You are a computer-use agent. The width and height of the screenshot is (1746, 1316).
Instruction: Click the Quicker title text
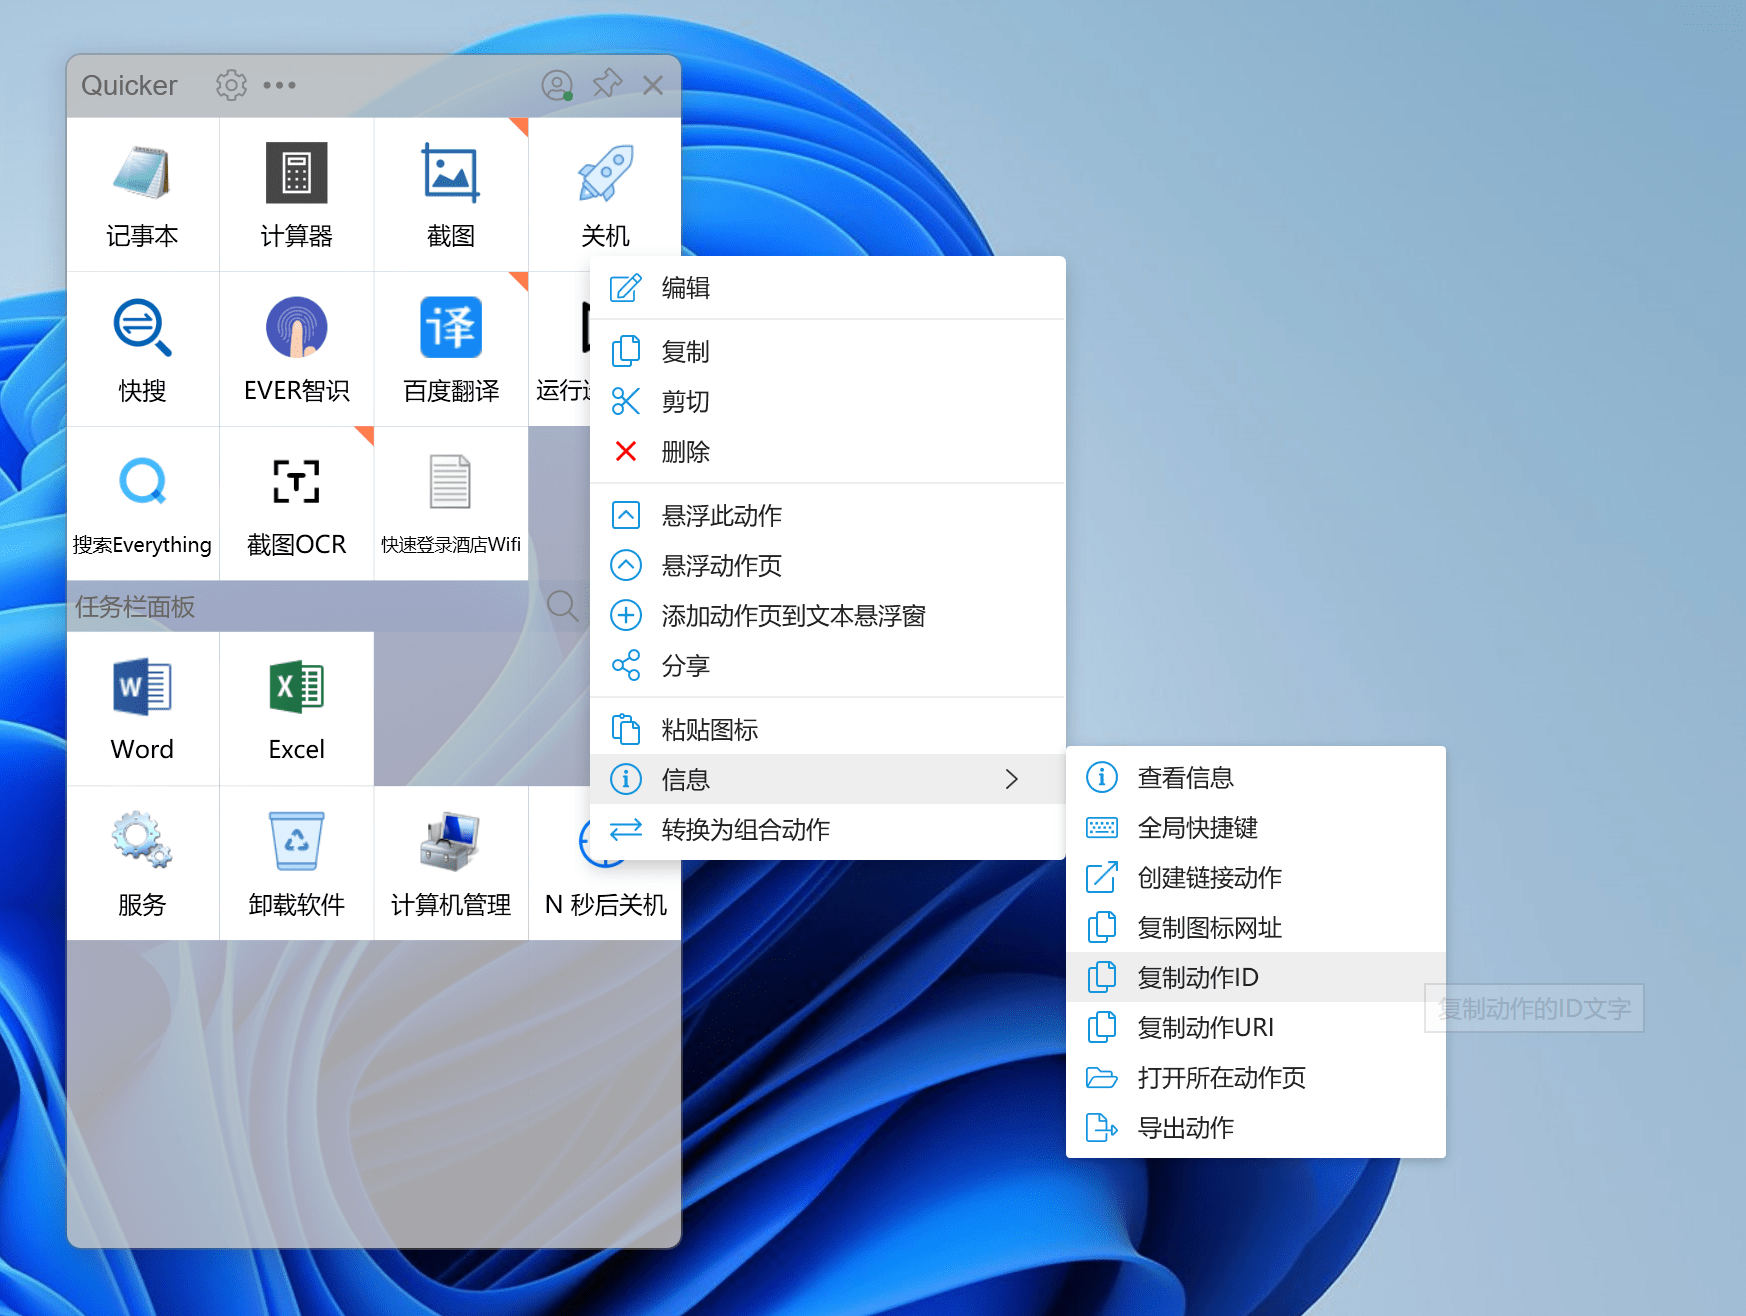tap(129, 85)
